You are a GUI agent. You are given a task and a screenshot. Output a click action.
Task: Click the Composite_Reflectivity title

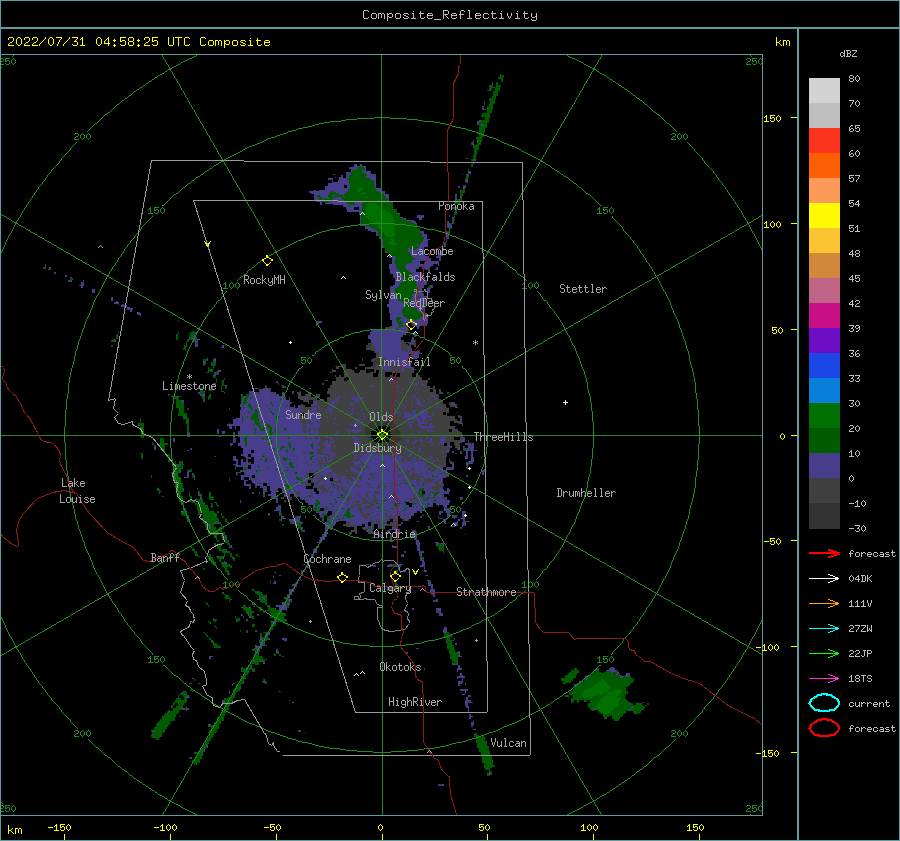(x=450, y=15)
